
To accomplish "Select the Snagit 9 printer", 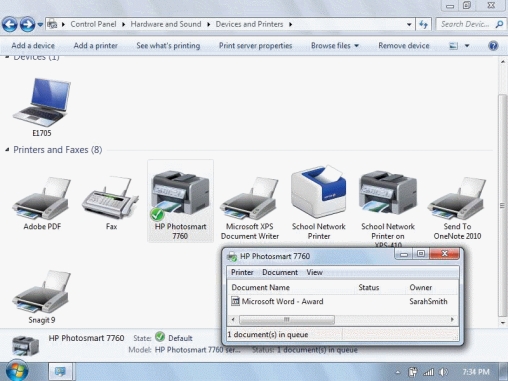I will point(42,297).
